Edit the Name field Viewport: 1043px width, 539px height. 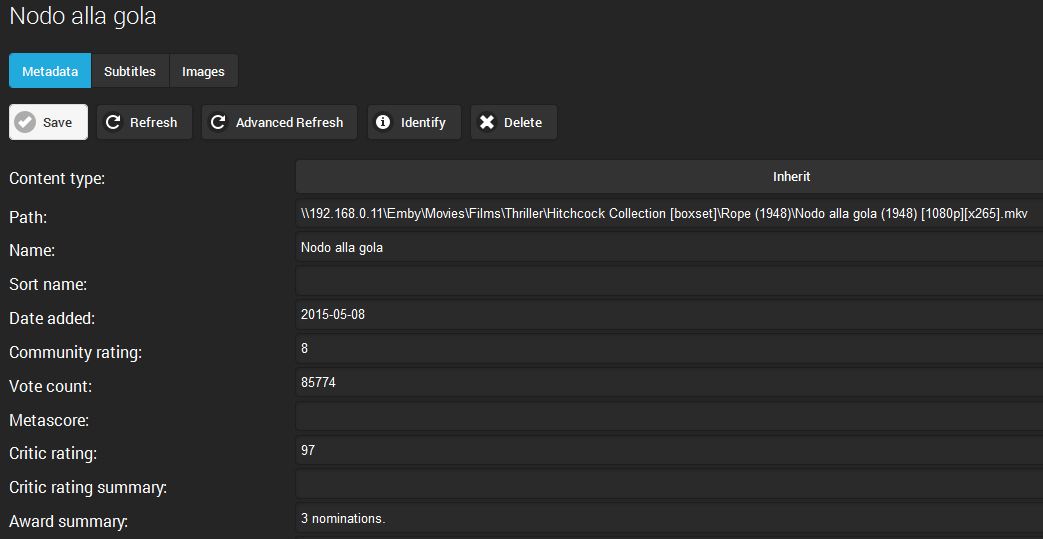tap(669, 248)
